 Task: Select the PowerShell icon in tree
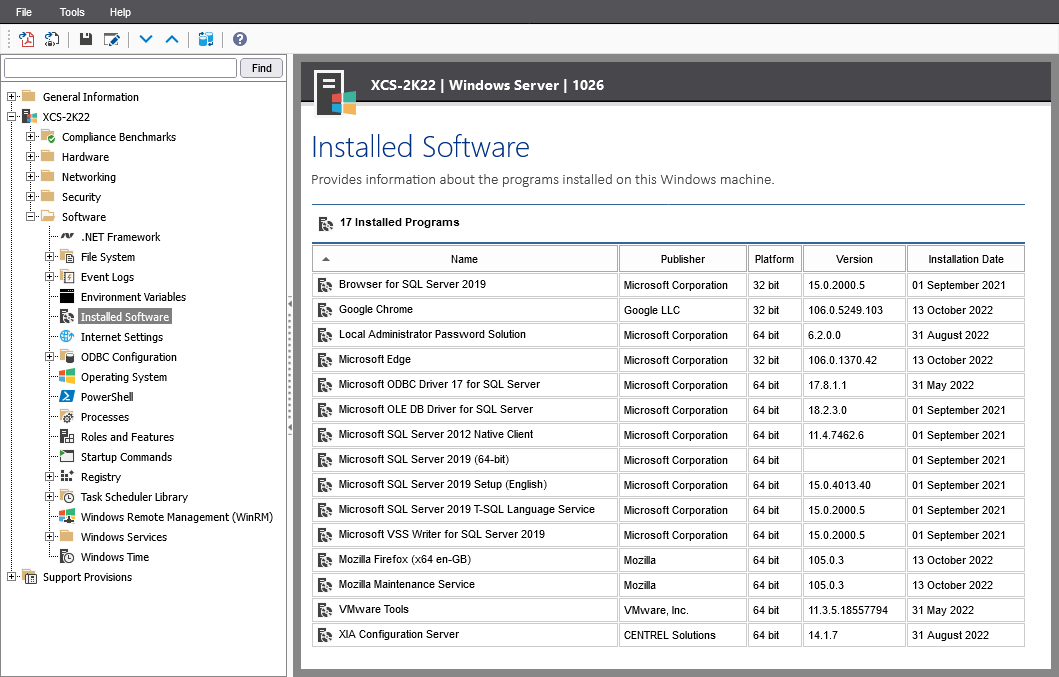pos(67,397)
